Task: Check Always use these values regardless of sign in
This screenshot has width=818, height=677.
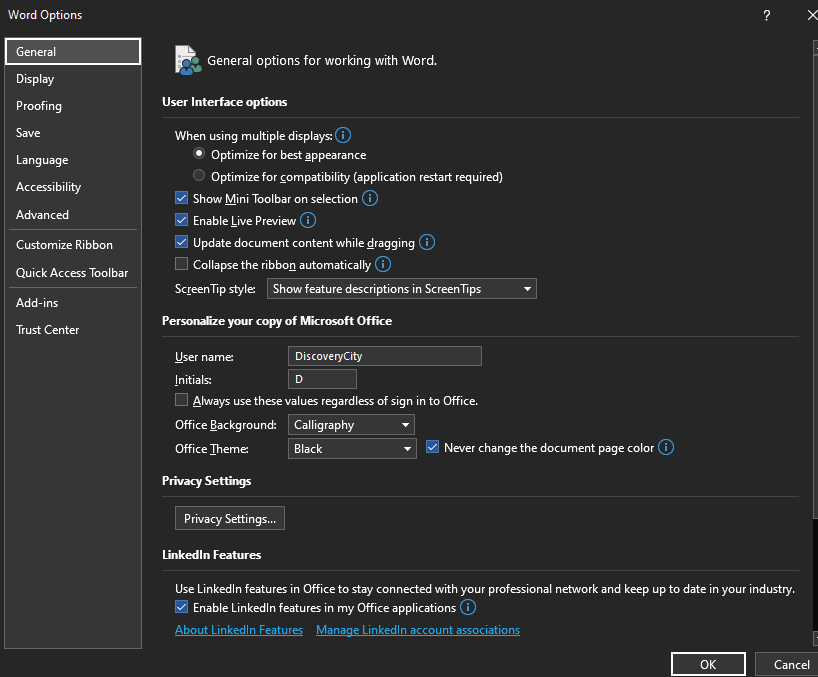Action: point(182,400)
